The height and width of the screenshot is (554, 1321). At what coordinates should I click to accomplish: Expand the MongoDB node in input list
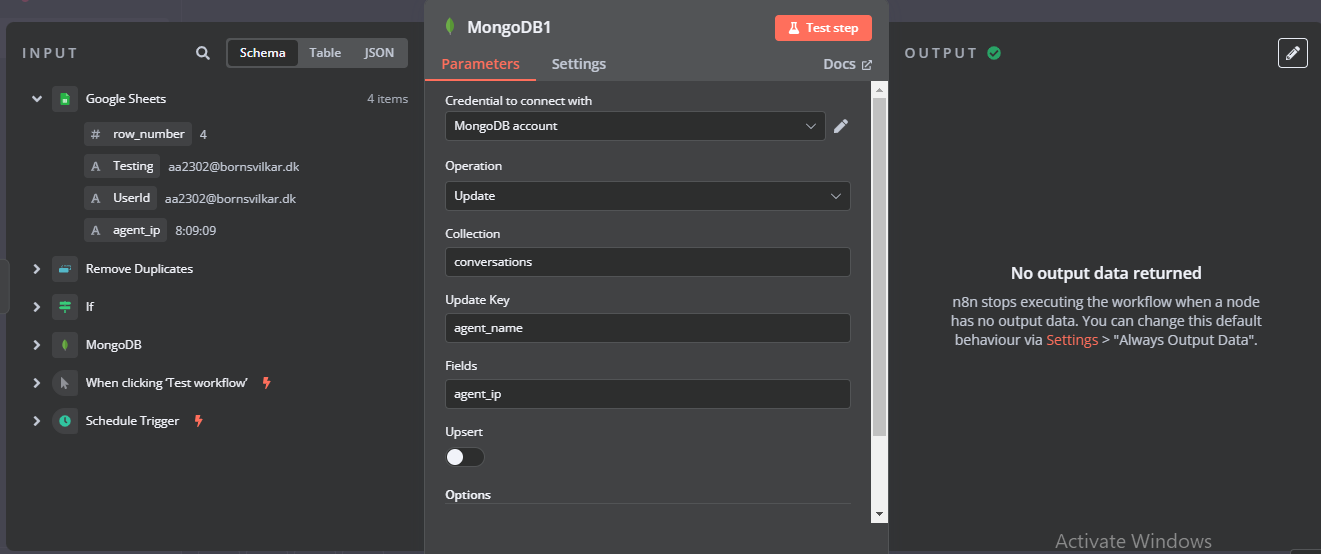click(x=36, y=345)
